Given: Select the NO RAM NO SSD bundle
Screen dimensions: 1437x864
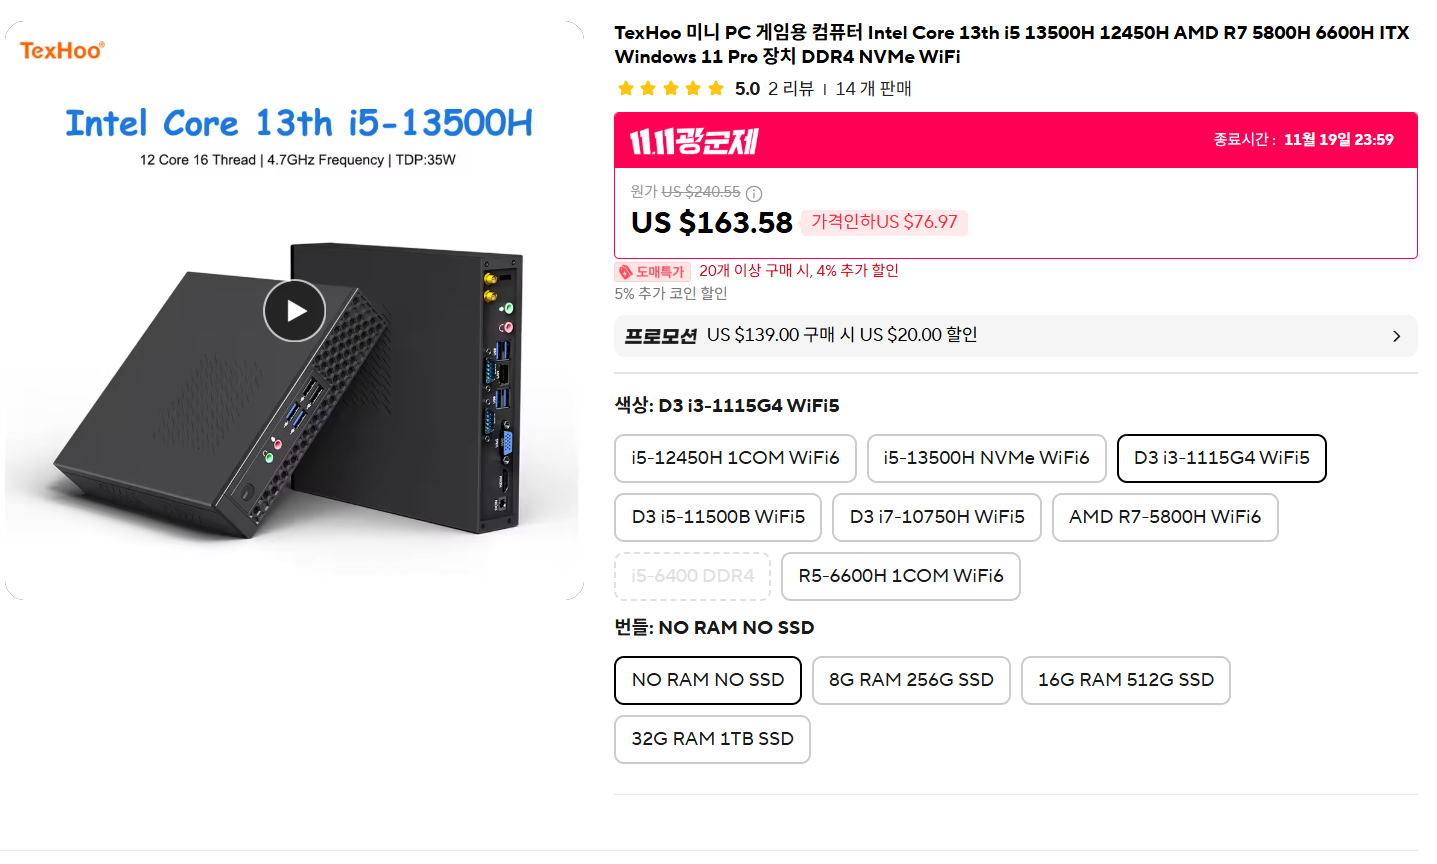Looking at the screenshot, I should pos(707,680).
